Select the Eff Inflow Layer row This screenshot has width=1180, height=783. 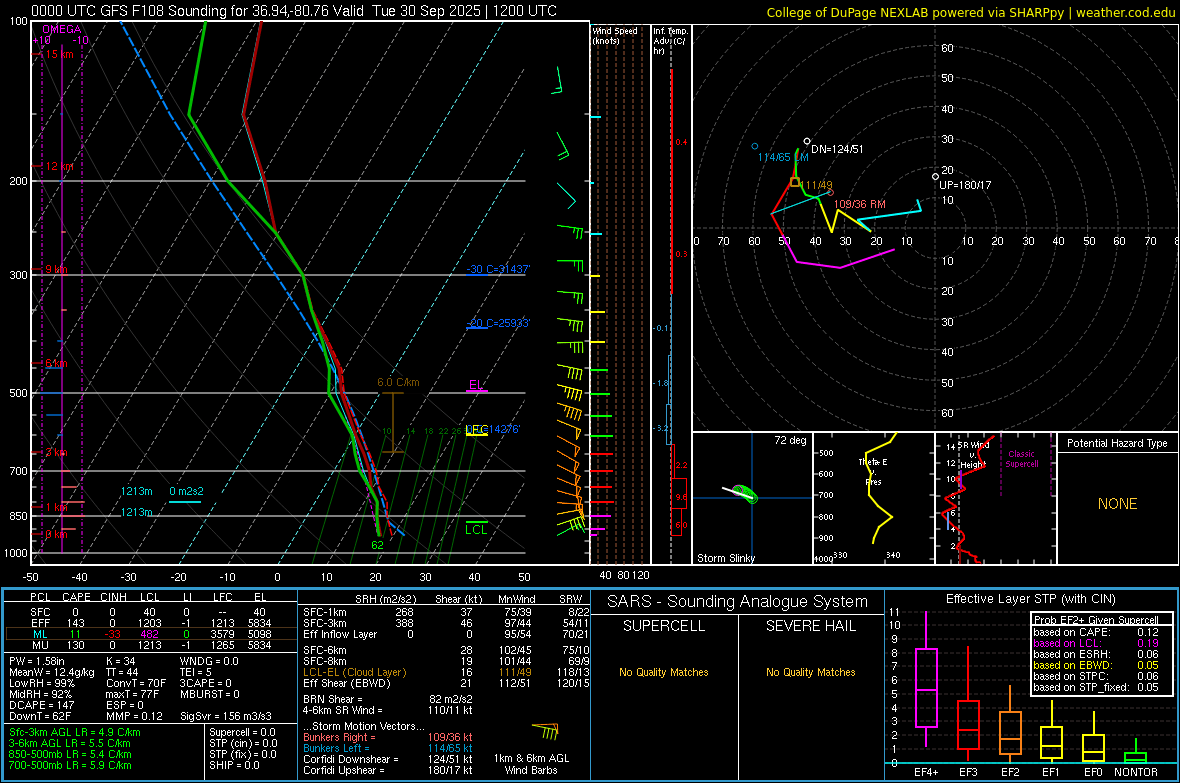point(446,634)
